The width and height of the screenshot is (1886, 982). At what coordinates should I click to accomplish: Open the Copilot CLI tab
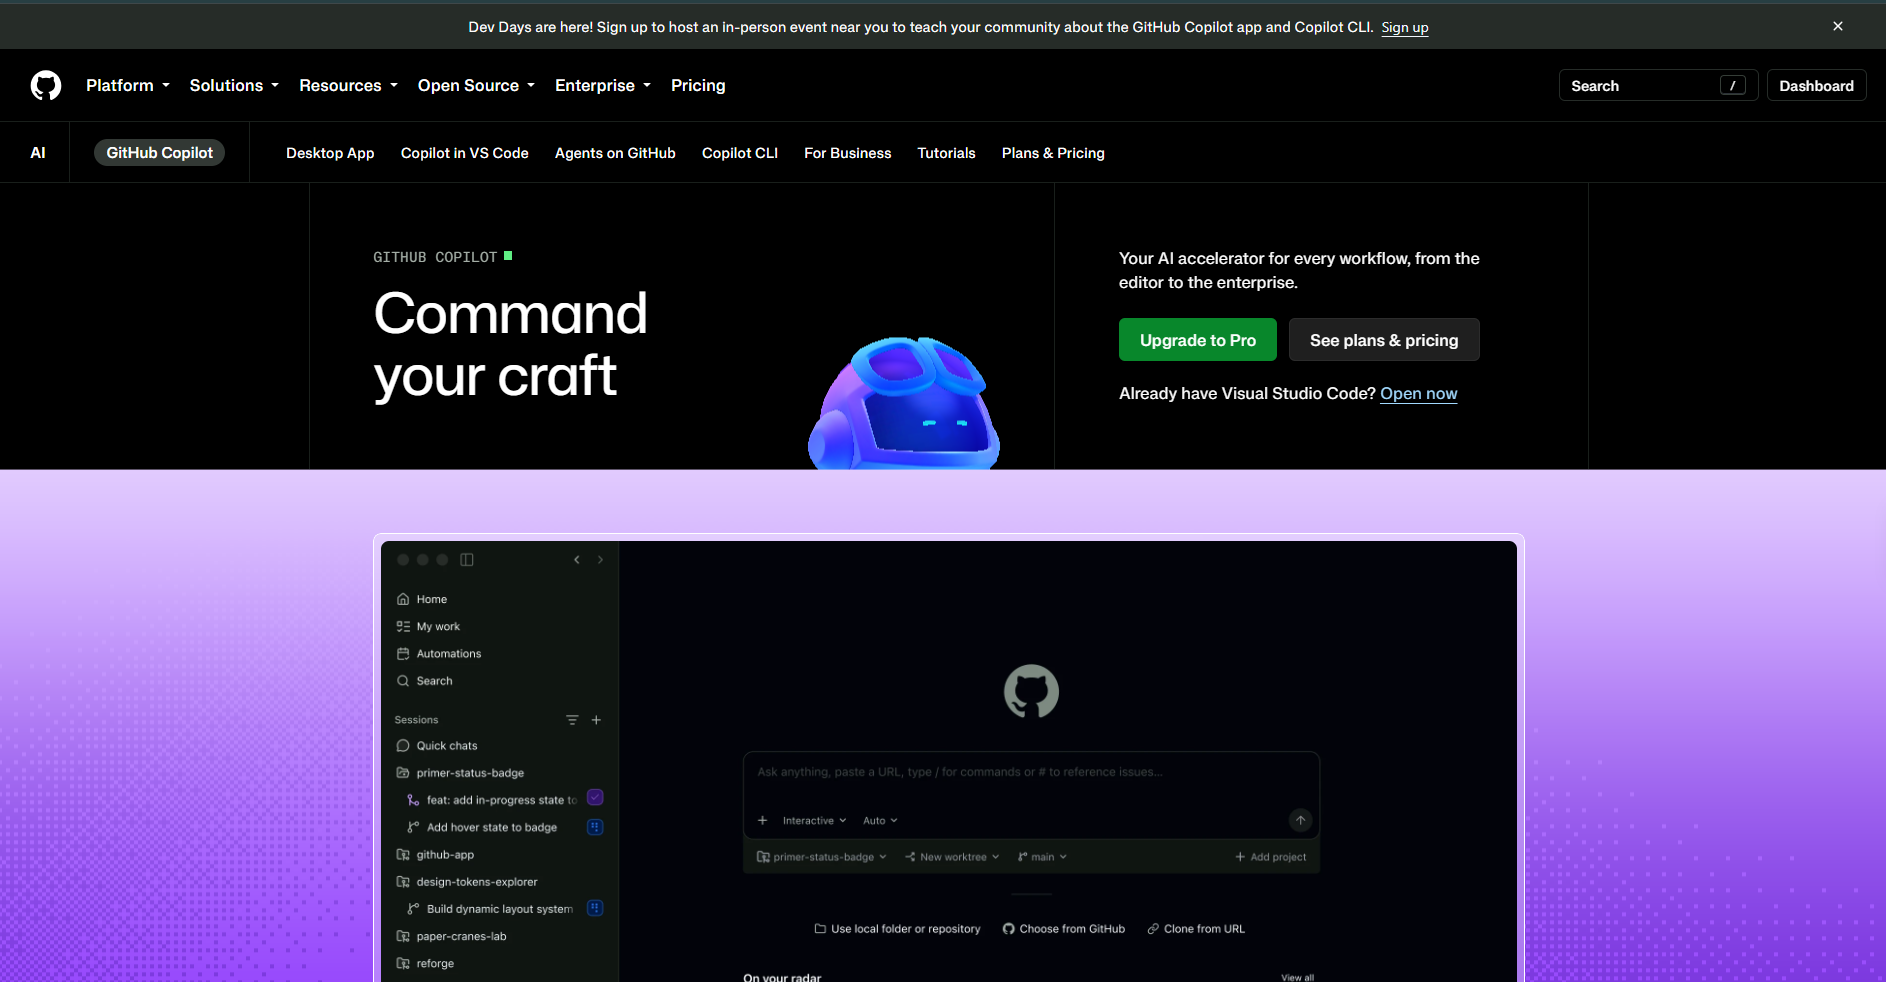click(740, 153)
